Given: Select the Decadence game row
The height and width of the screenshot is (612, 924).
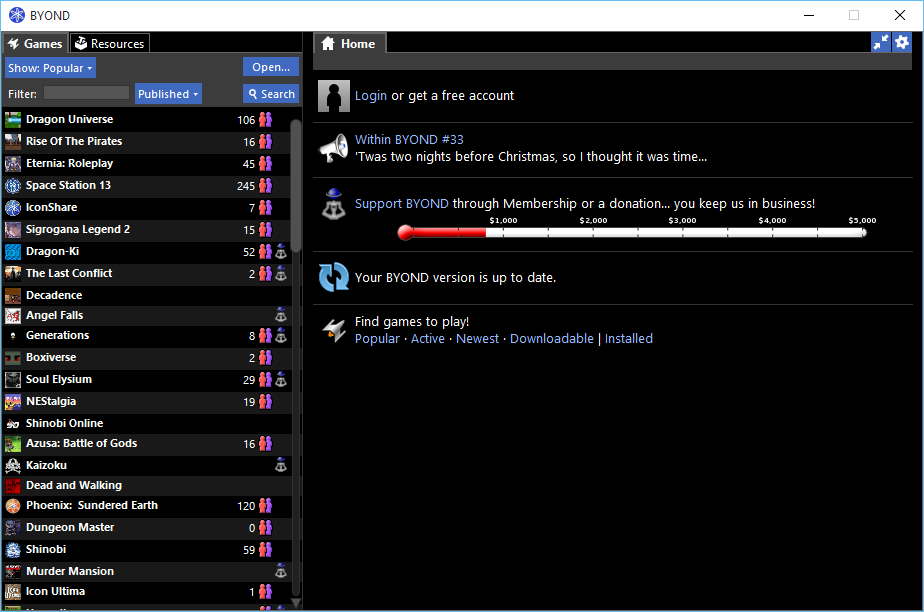Looking at the screenshot, I should (x=147, y=296).
